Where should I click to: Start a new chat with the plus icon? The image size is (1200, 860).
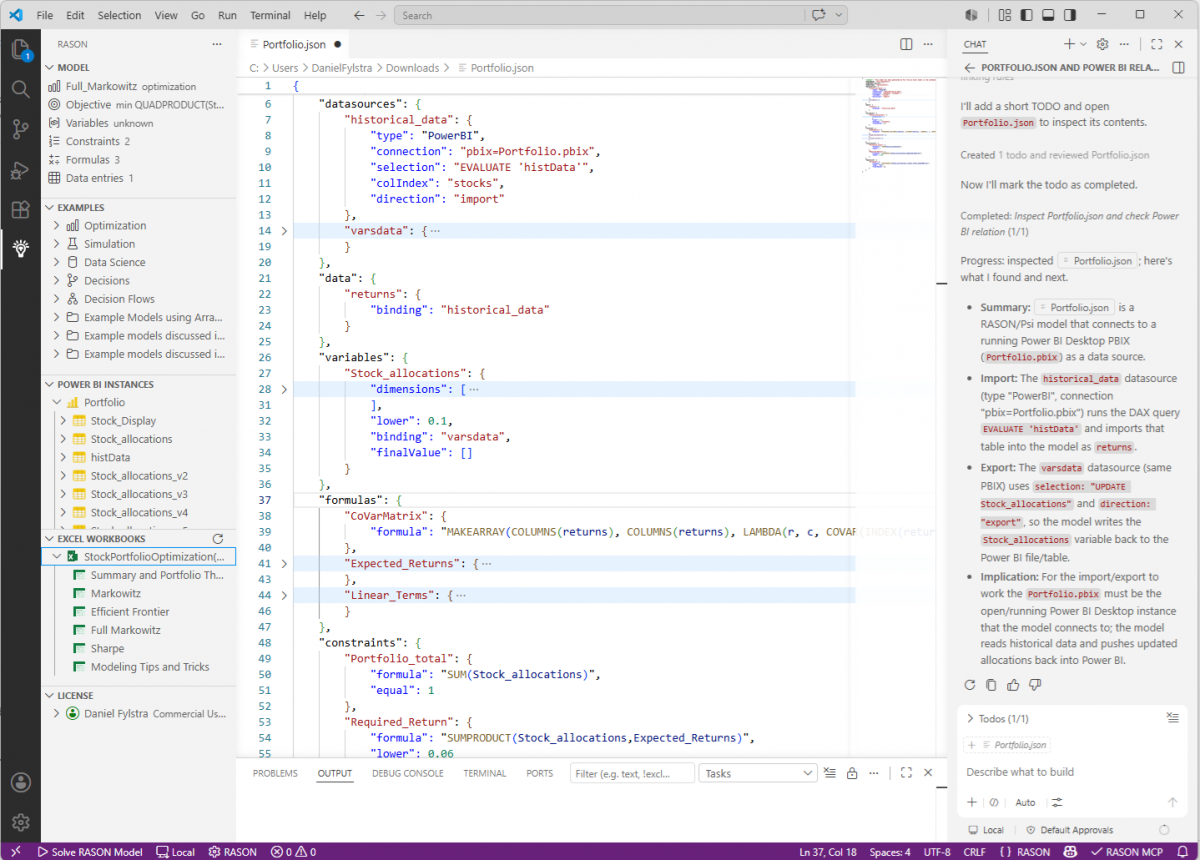[1069, 44]
